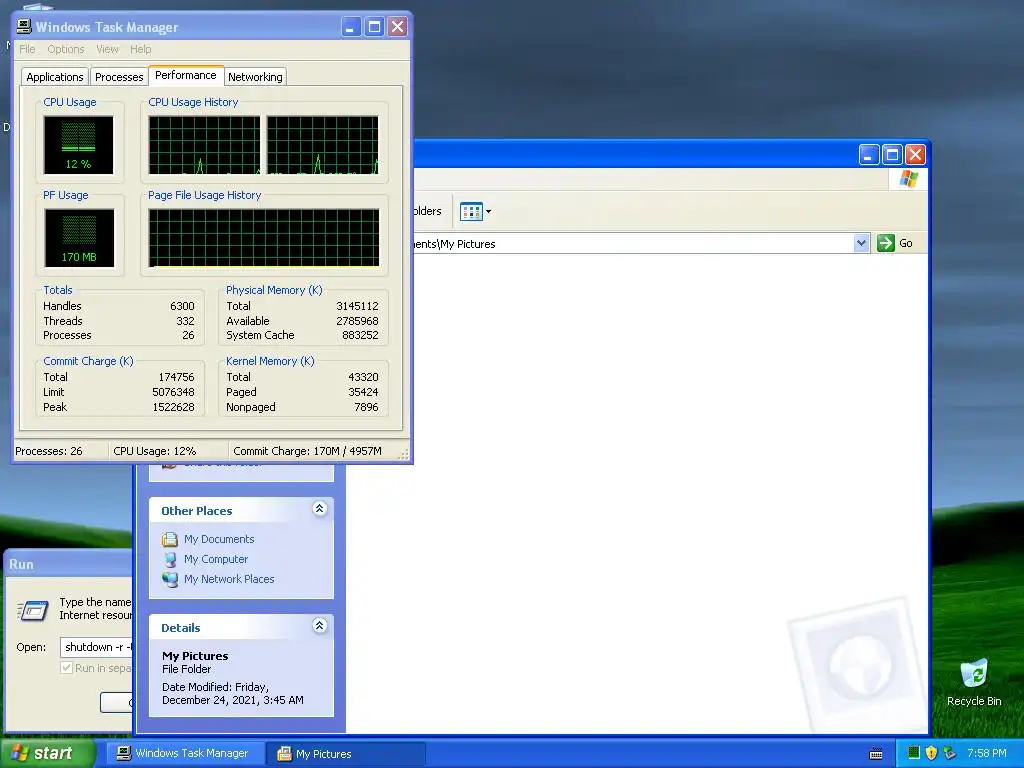Collapse the Details panel

pyautogui.click(x=319, y=626)
